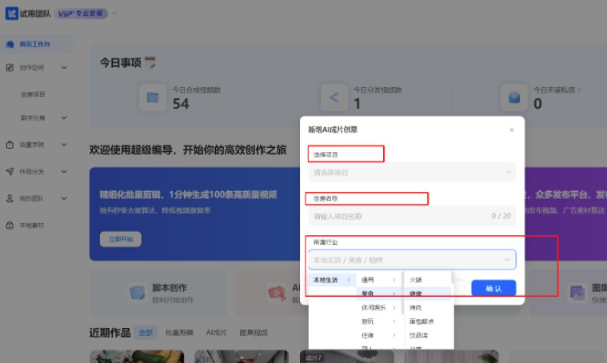
Task: Open the 首页工作台 sidebar icon
Action: coord(10,45)
